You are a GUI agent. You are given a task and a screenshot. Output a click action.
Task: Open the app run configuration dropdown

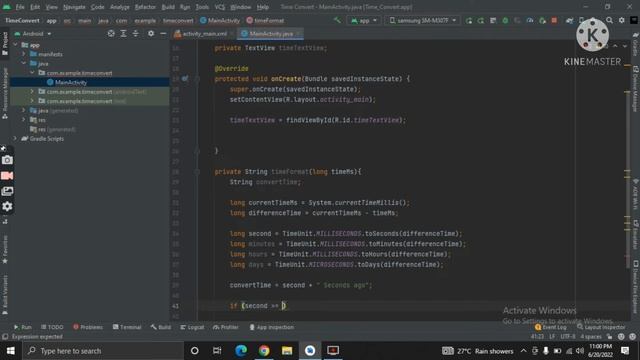tap(364, 20)
